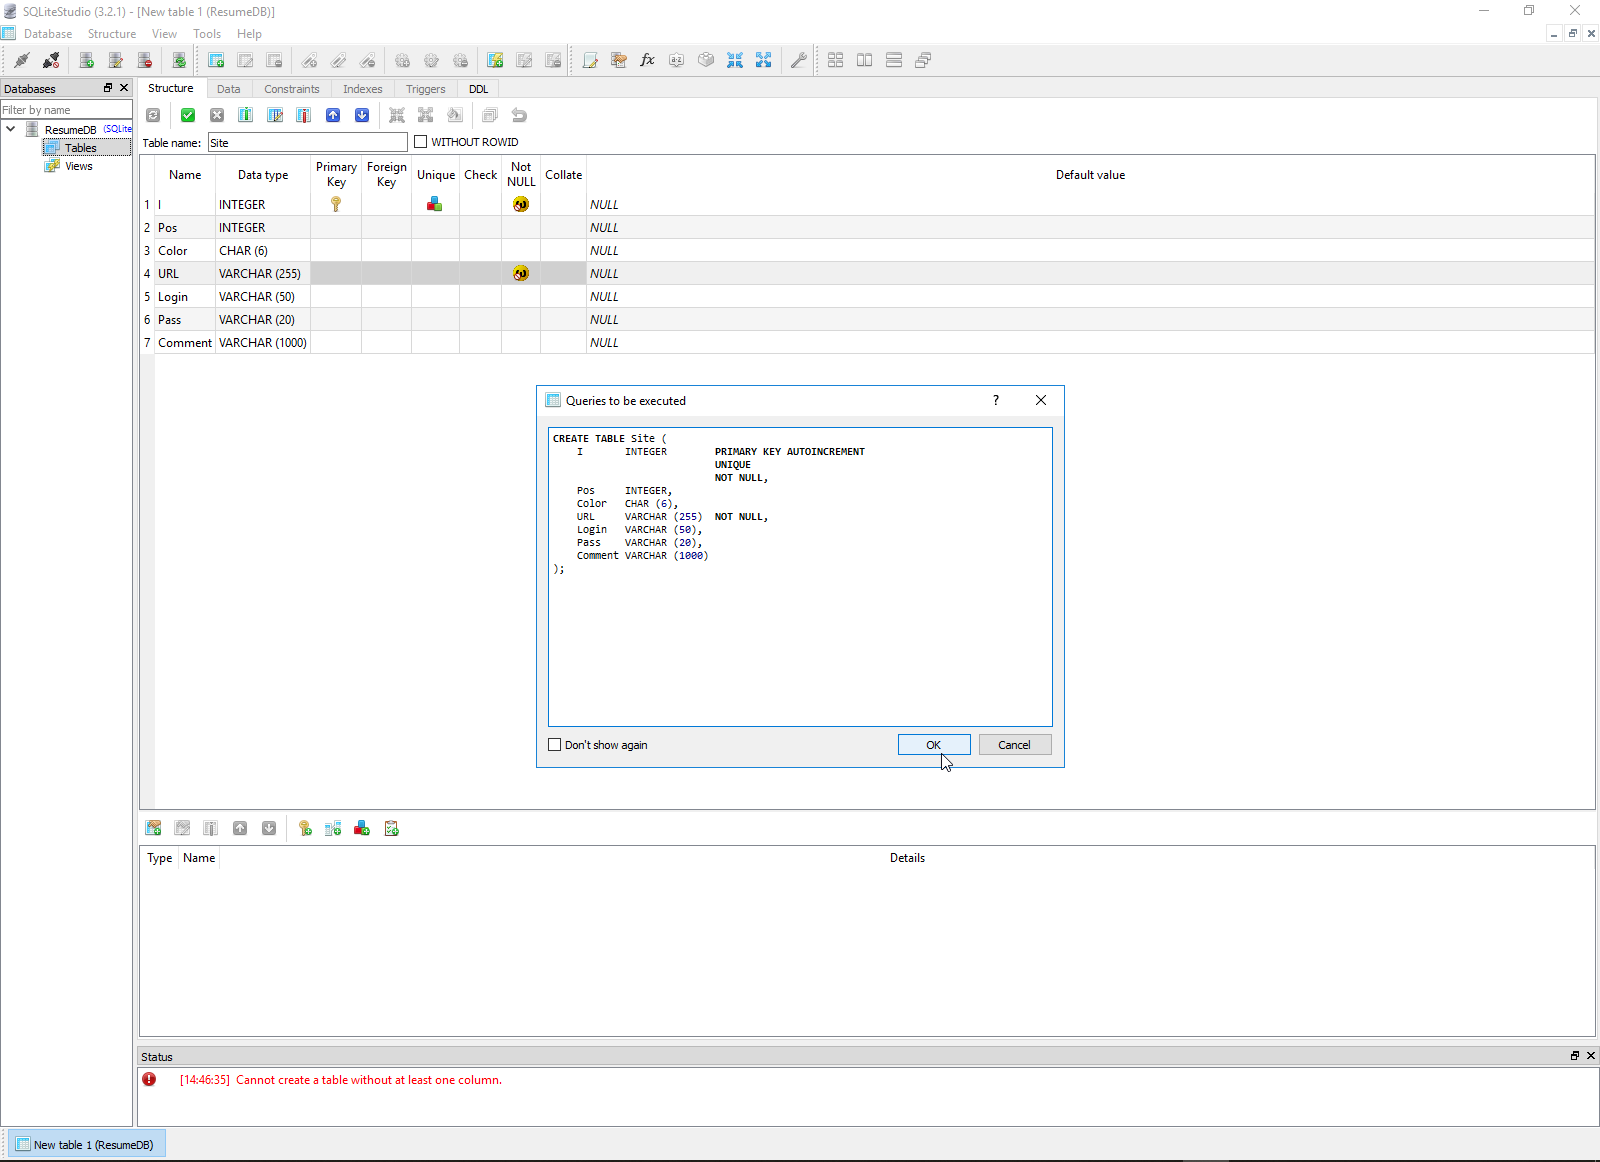Viewport: 1600px width, 1162px height.
Task: Click the unique constraint icon in row I
Action: pyautogui.click(x=435, y=204)
